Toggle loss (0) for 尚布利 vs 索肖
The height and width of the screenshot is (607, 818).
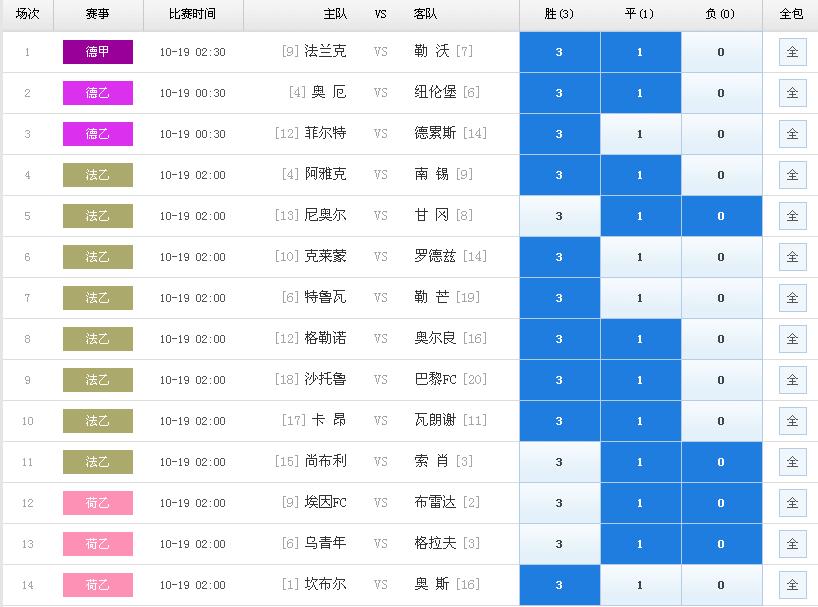721,462
